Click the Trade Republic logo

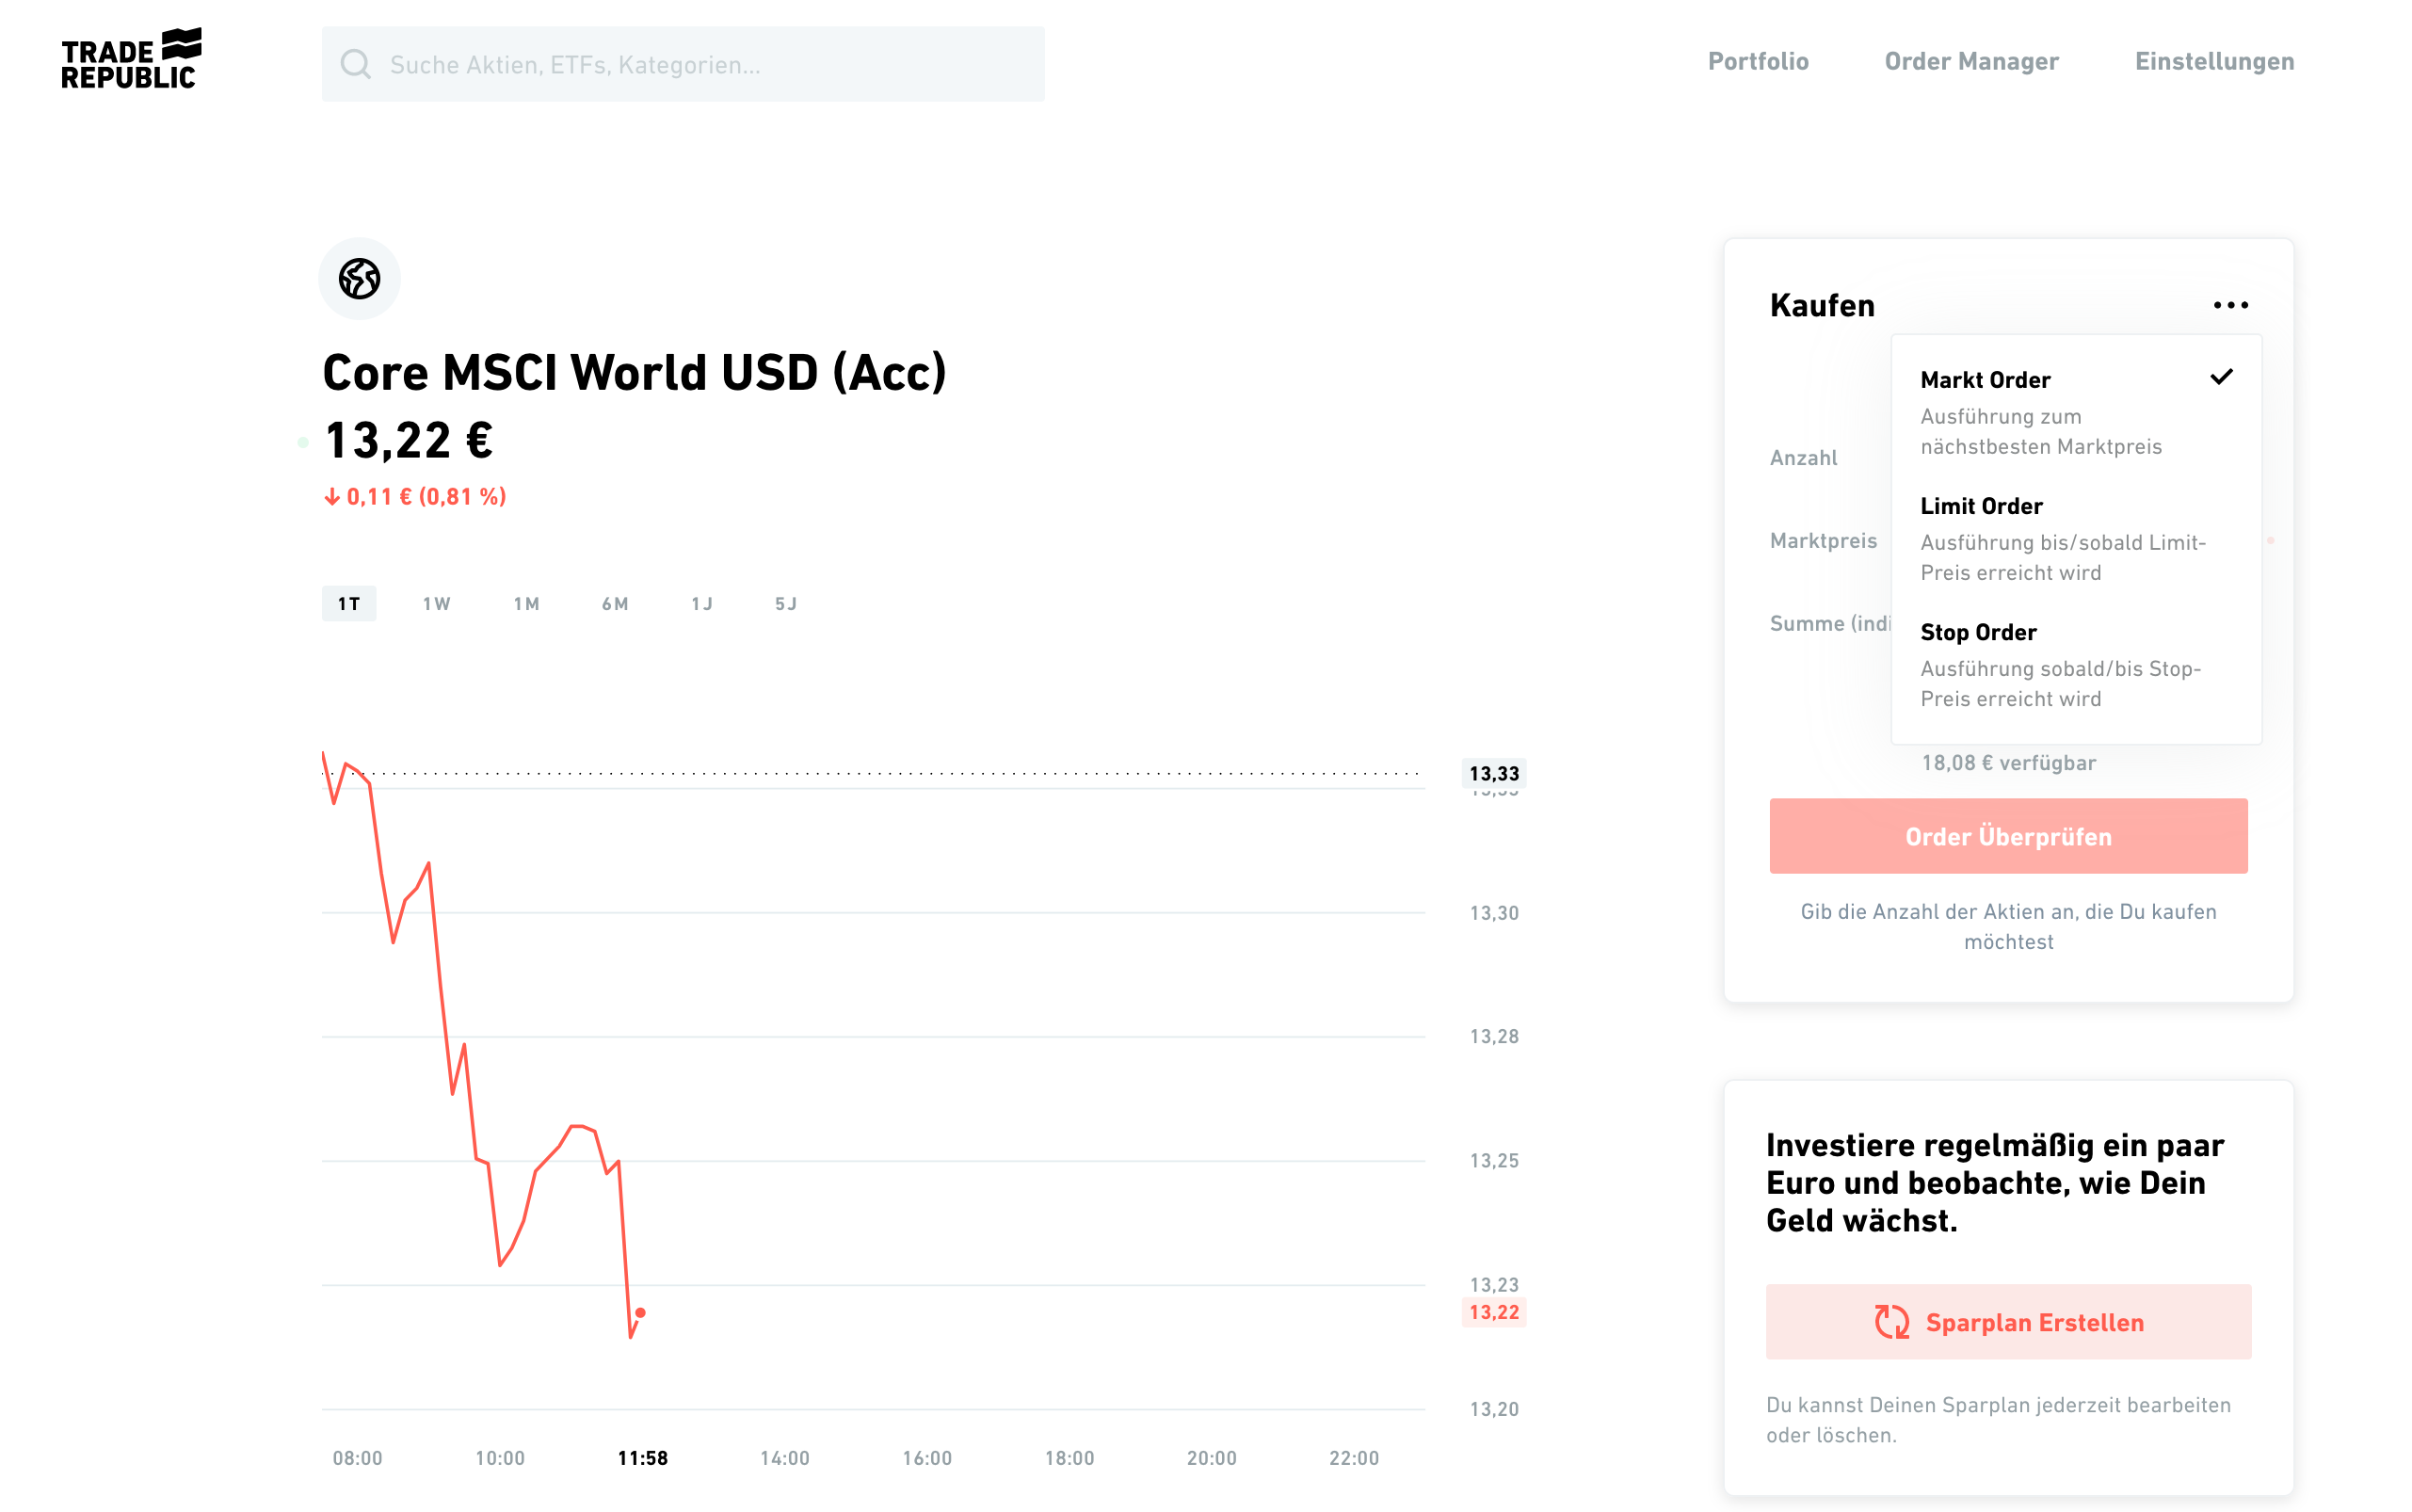pos(131,60)
